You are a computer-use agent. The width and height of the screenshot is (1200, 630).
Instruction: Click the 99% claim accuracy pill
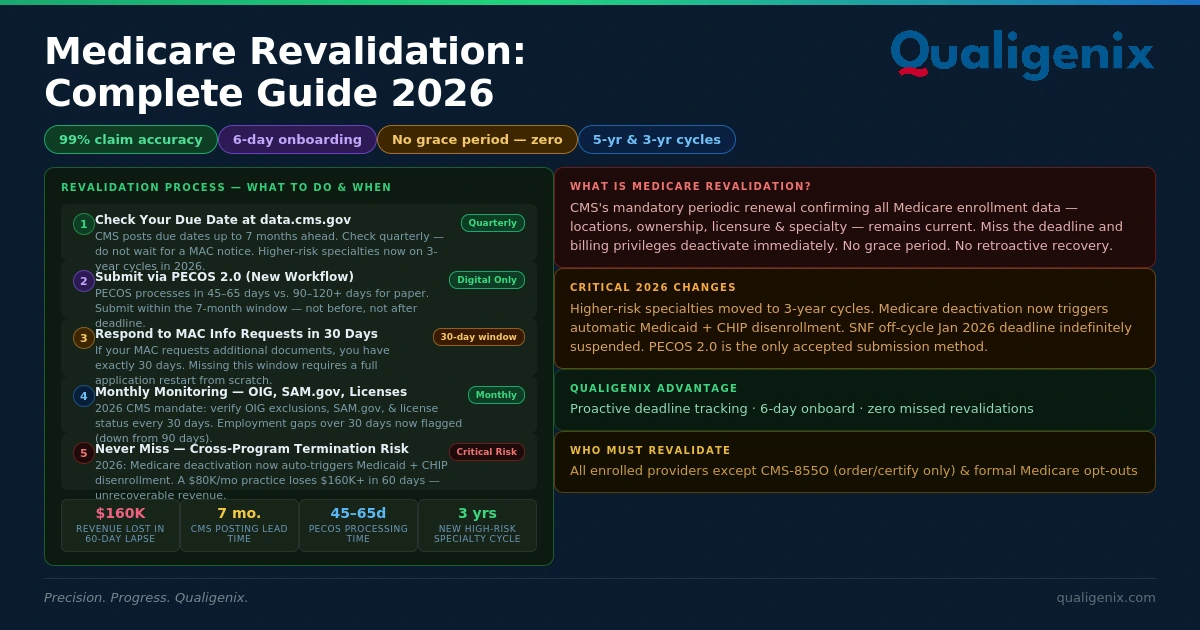coord(131,140)
